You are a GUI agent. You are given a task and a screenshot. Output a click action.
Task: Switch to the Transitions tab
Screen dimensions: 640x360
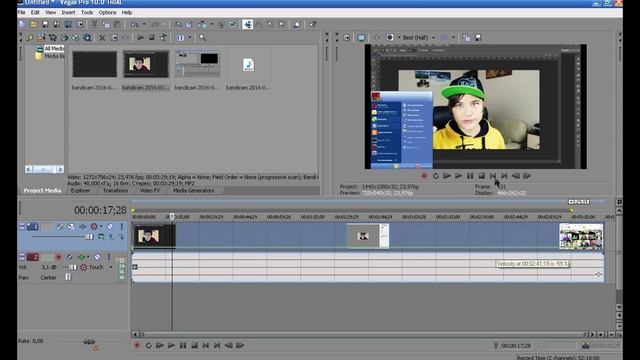(x=115, y=190)
